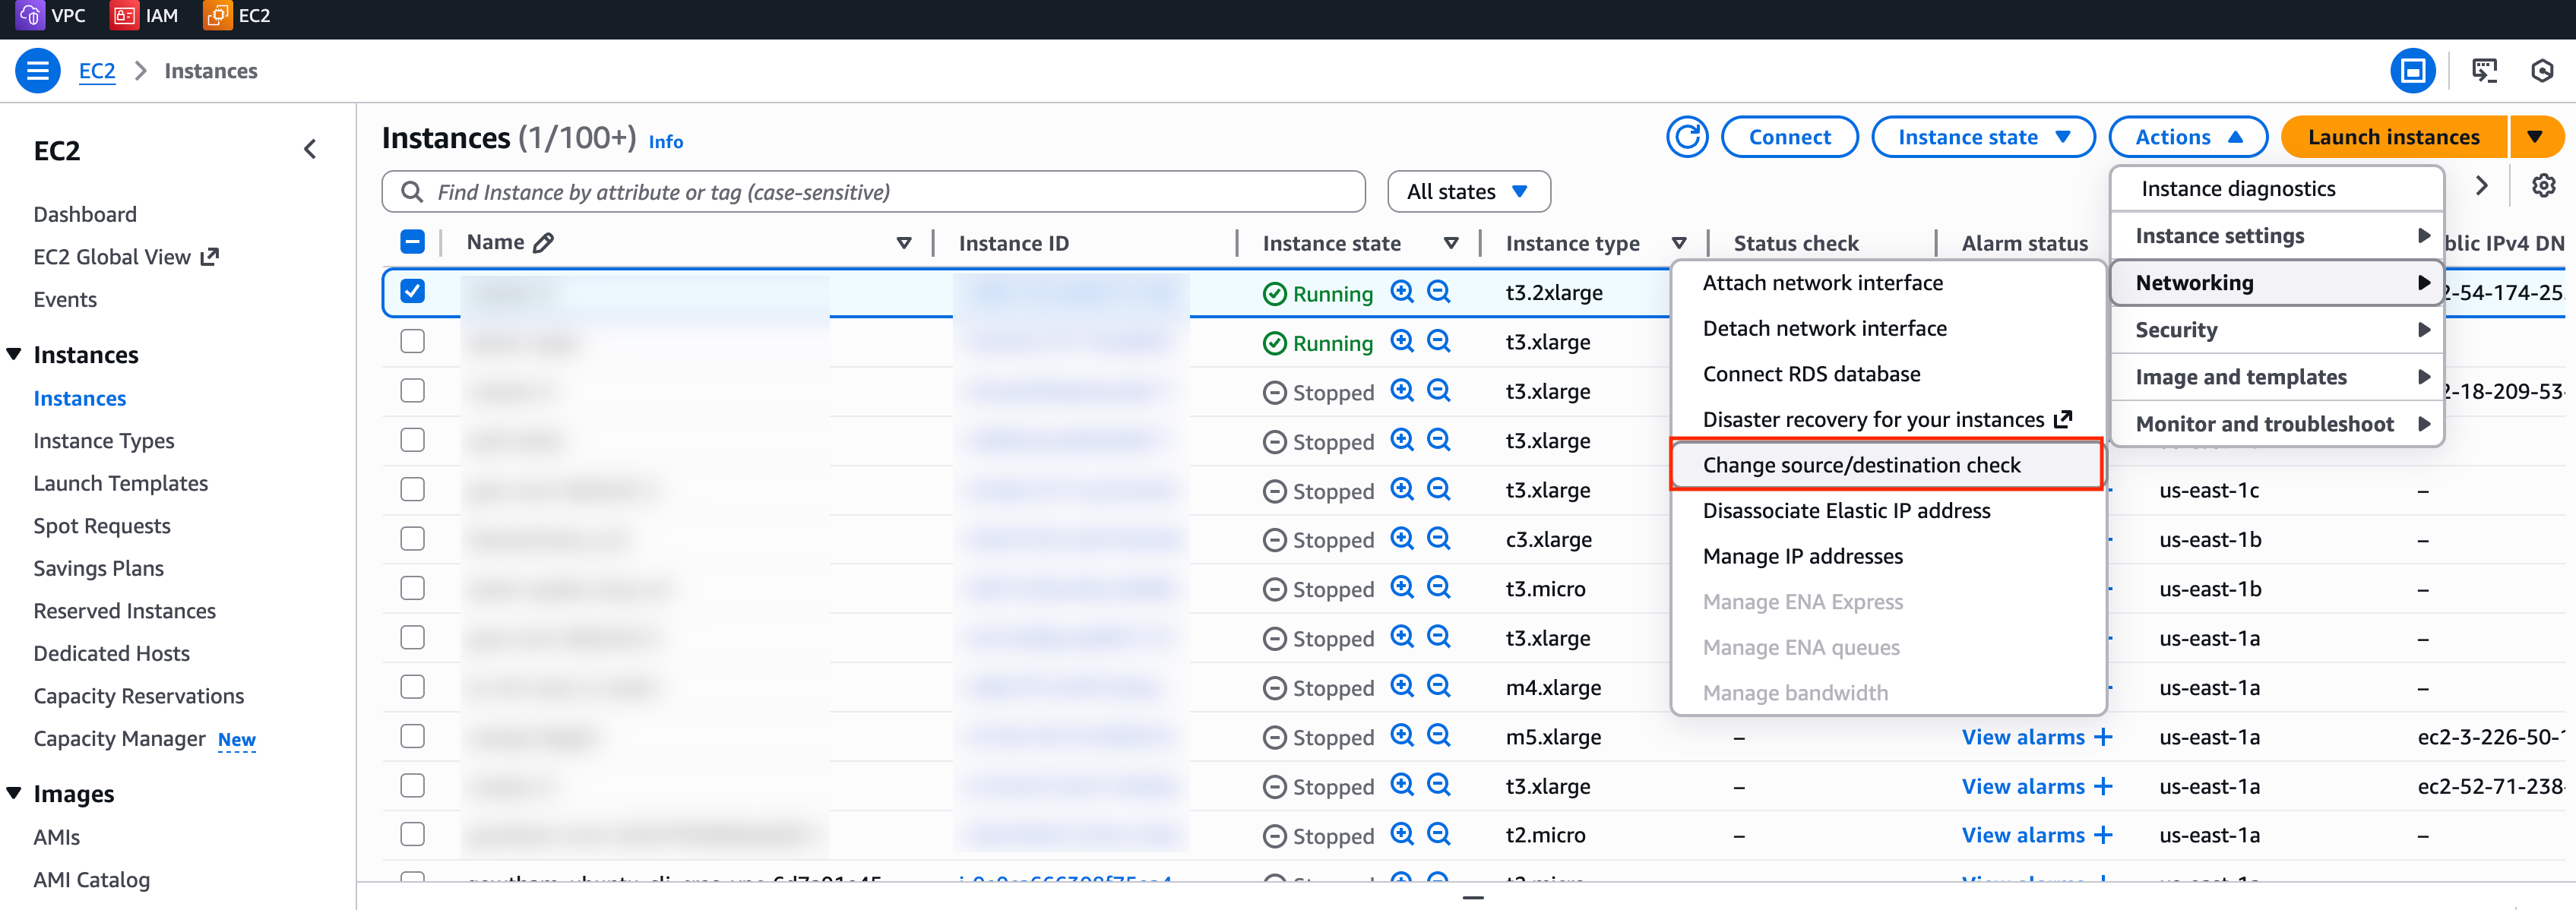Open the All states filter dropdown
The width and height of the screenshot is (2576, 910).
click(x=1468, y=191)
